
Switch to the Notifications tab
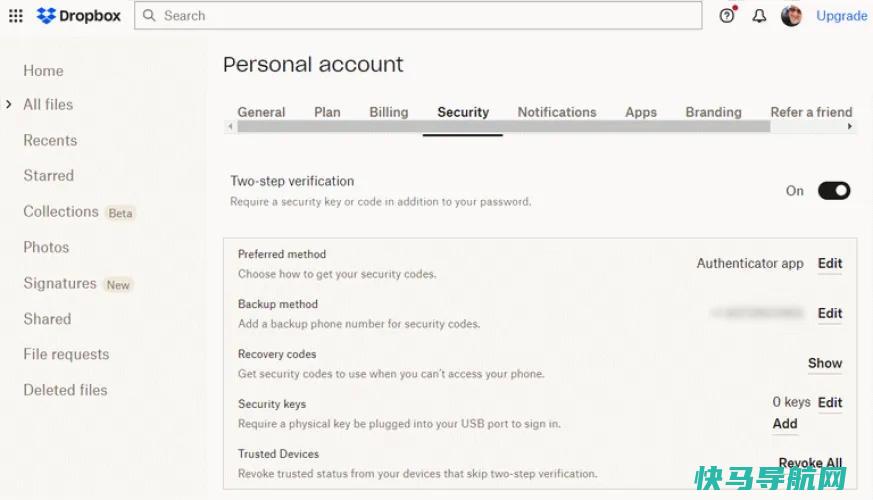(557, 112)
